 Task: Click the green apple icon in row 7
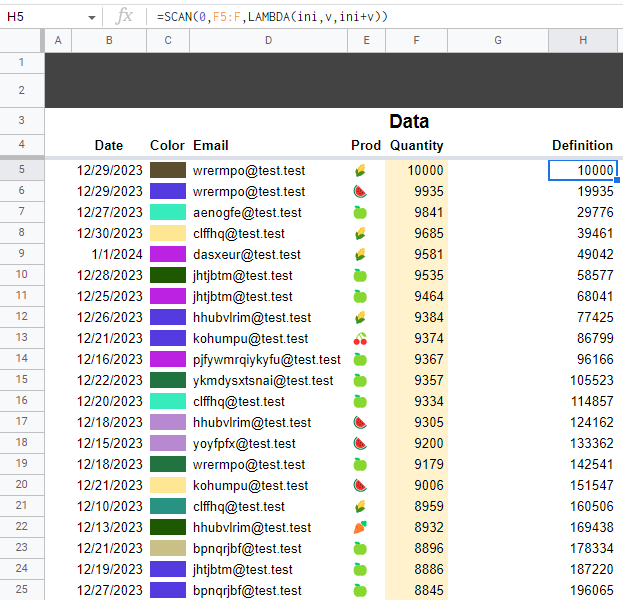[360, 213]
